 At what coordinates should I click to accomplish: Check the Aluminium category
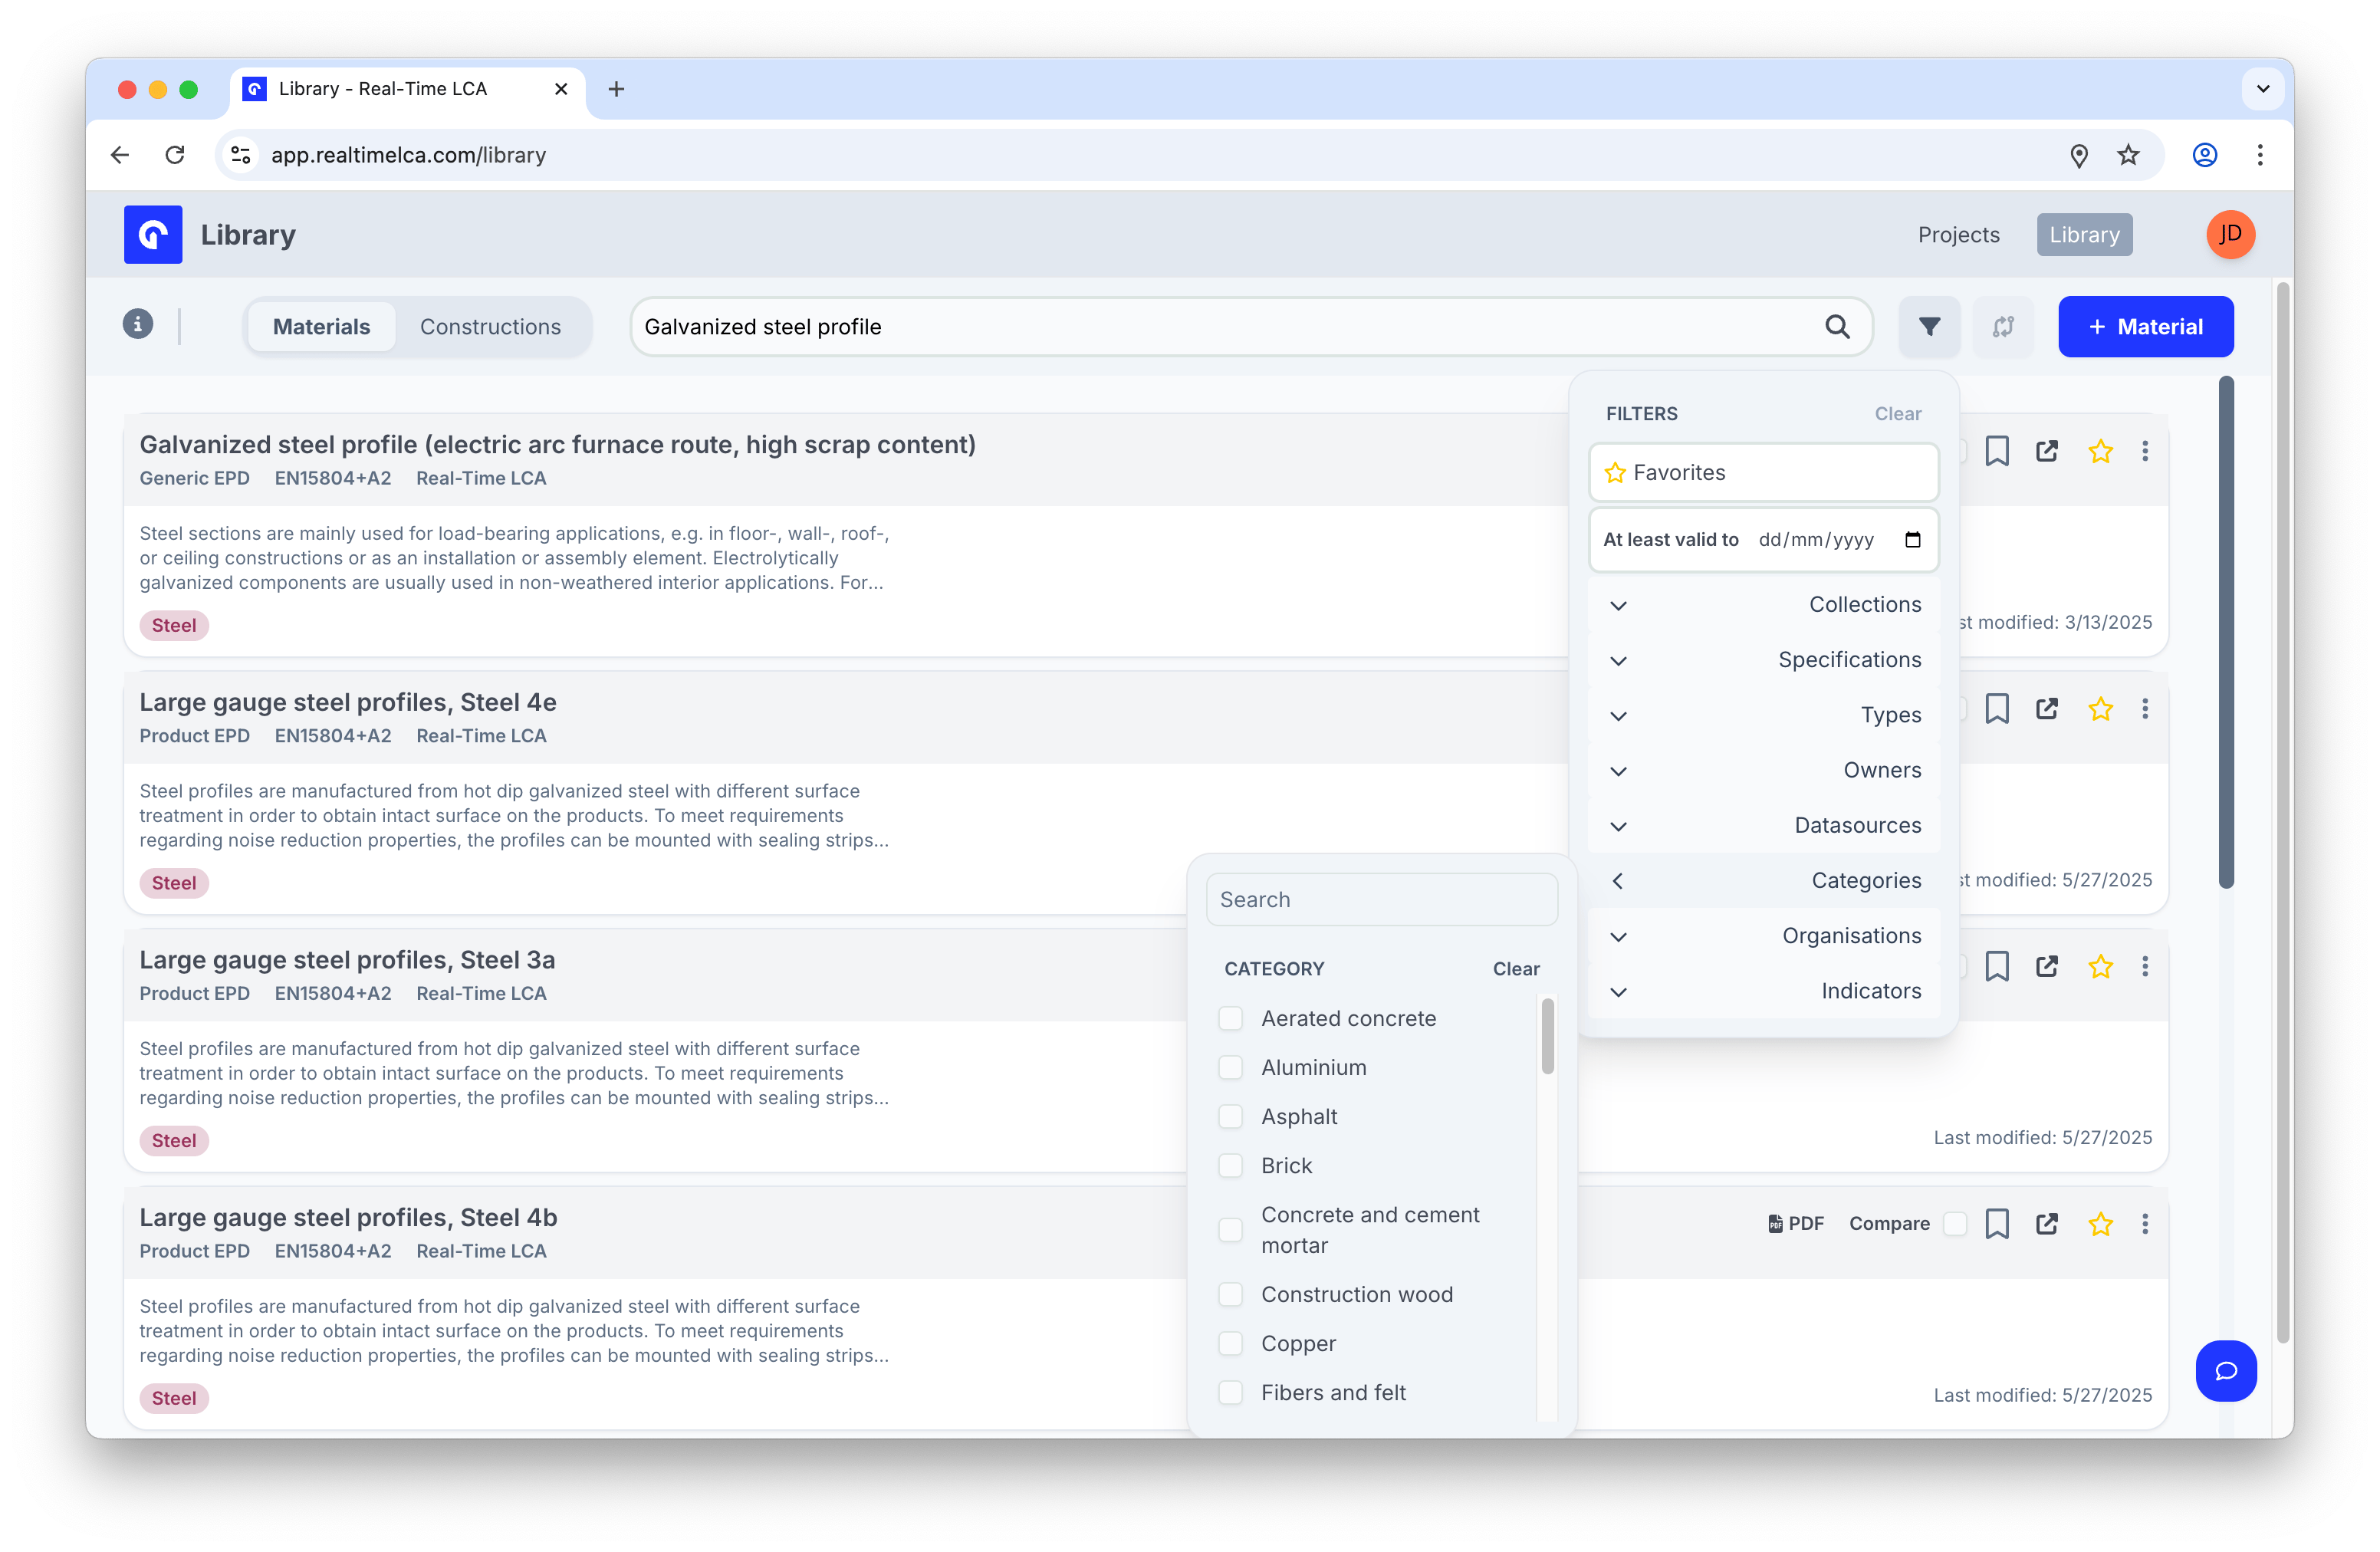(1230, 1068)
